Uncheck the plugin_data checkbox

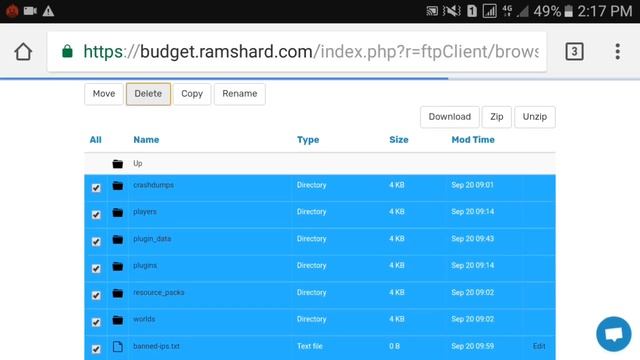point(96,242)
